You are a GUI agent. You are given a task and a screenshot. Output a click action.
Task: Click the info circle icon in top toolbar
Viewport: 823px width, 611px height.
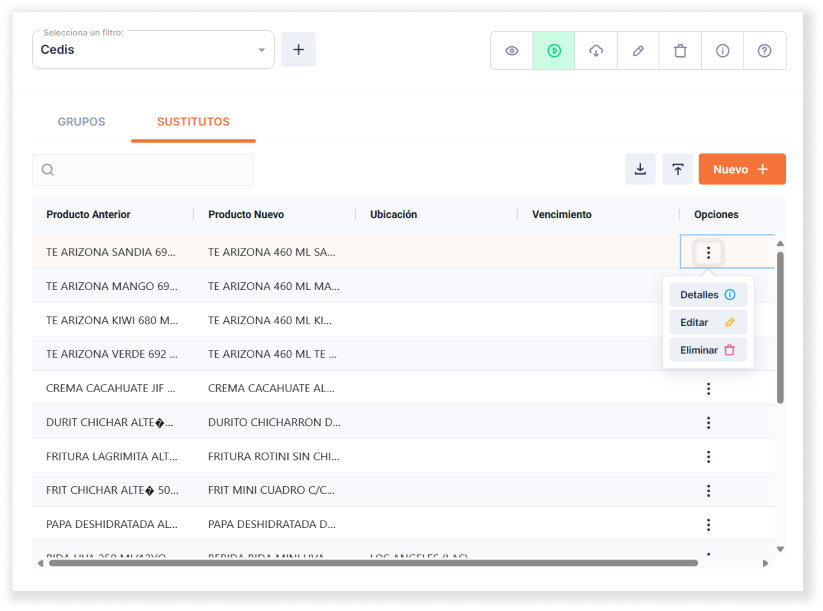pyautogui.click(x=722, y=50)
